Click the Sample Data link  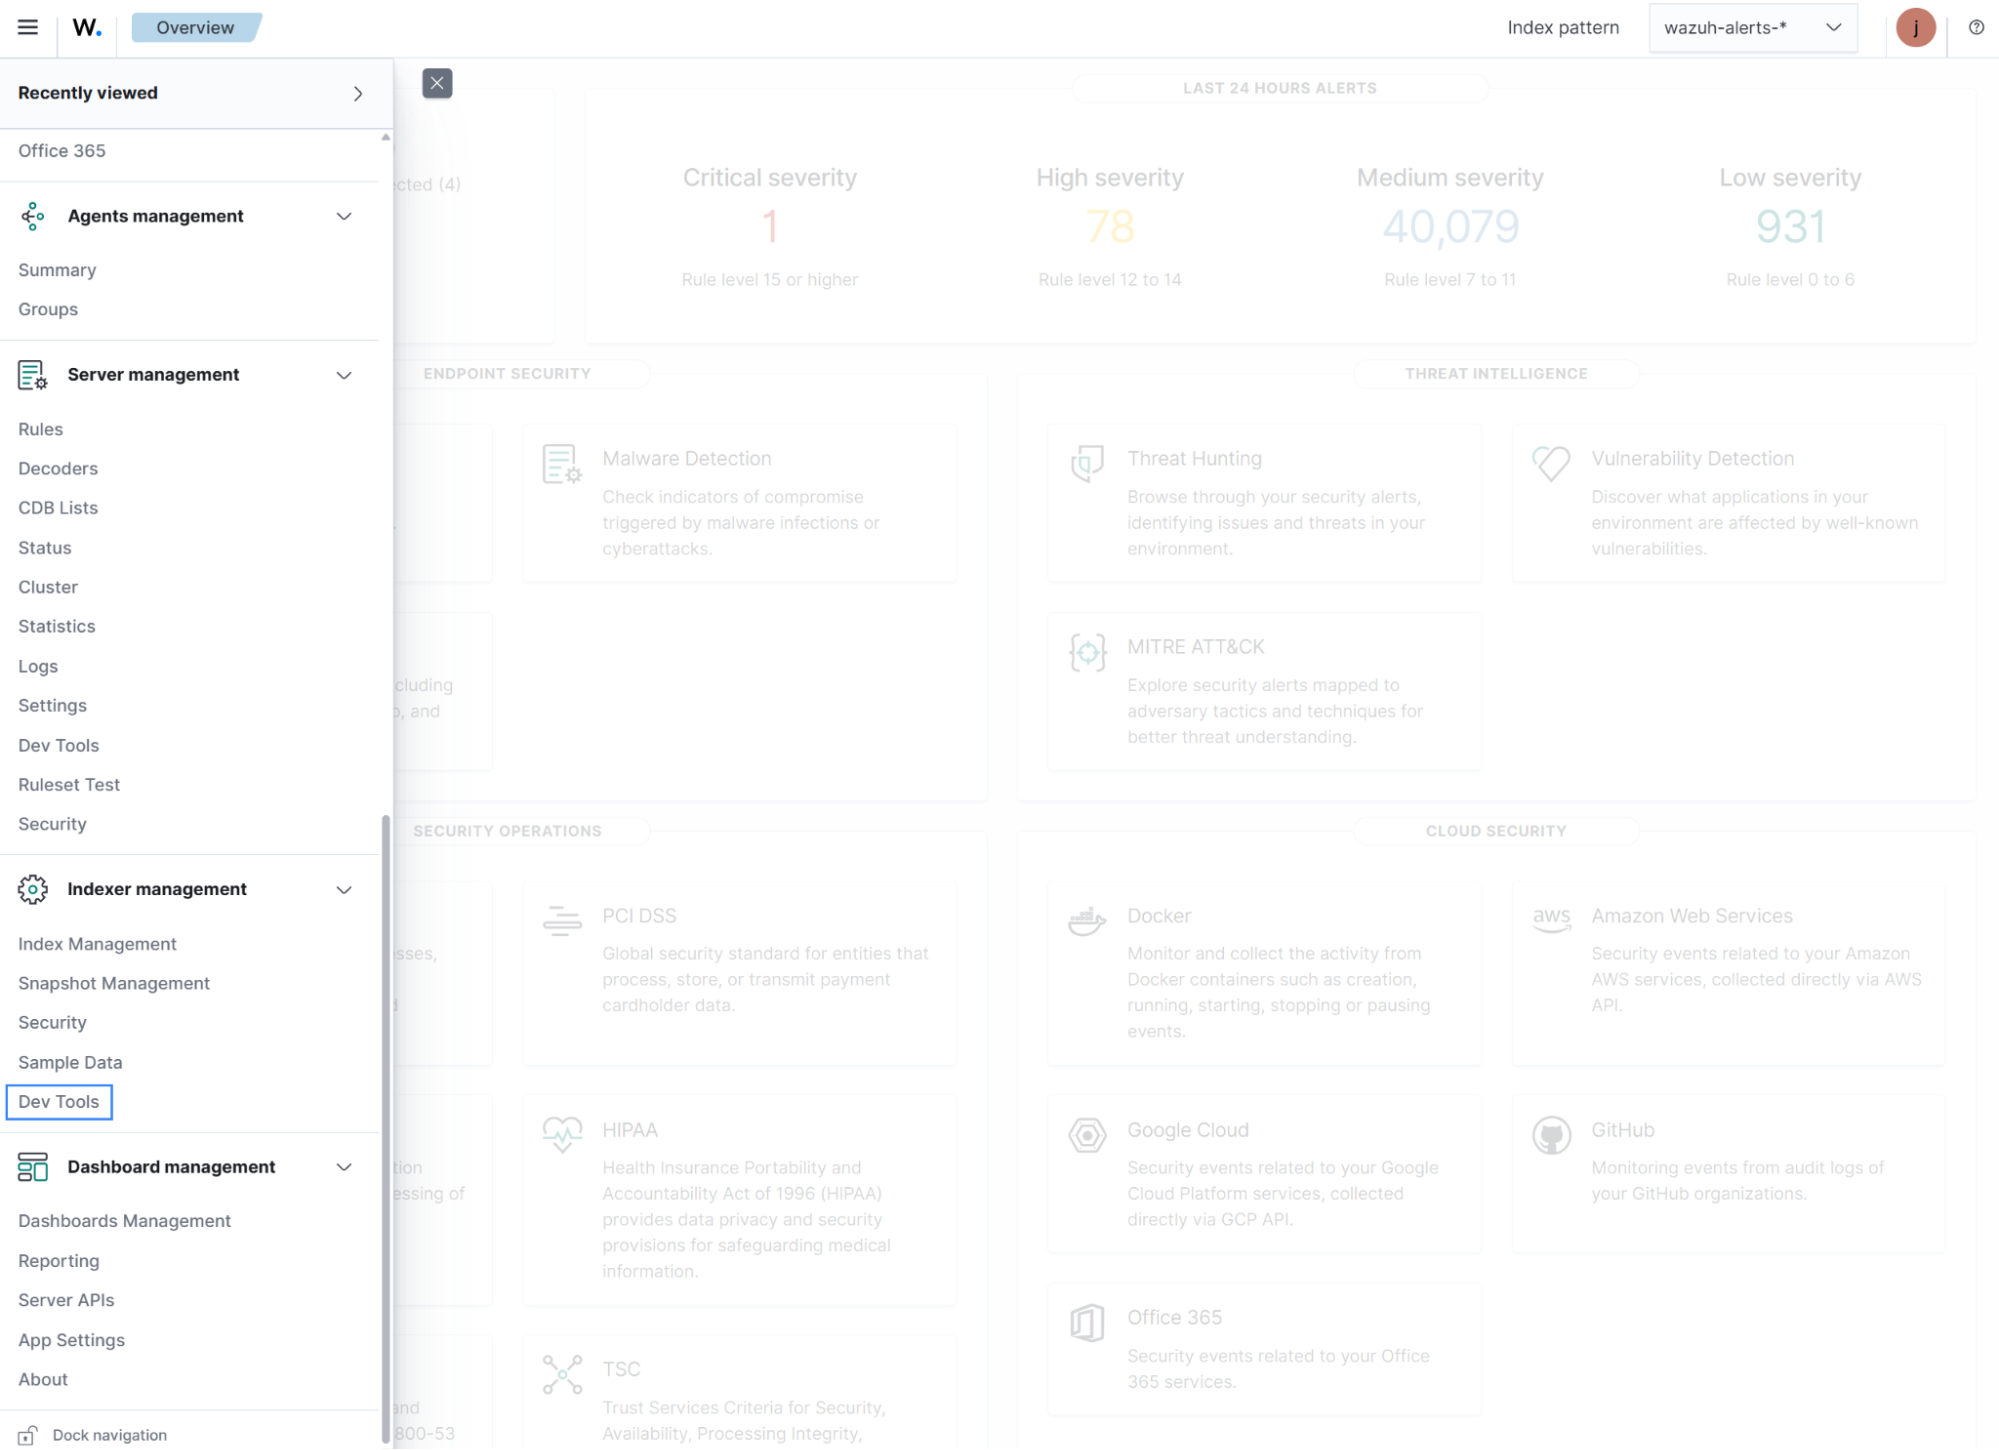[70, 1062]
